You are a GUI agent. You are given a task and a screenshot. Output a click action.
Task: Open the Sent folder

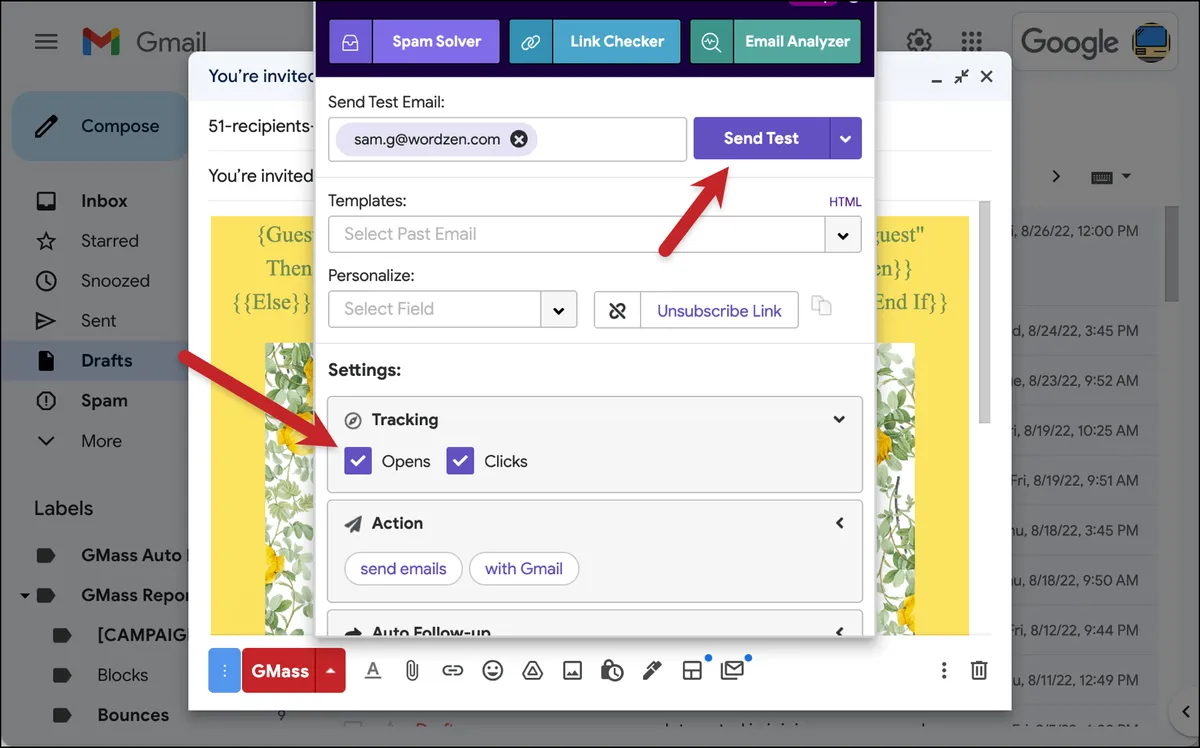click(x=98, y=321)
